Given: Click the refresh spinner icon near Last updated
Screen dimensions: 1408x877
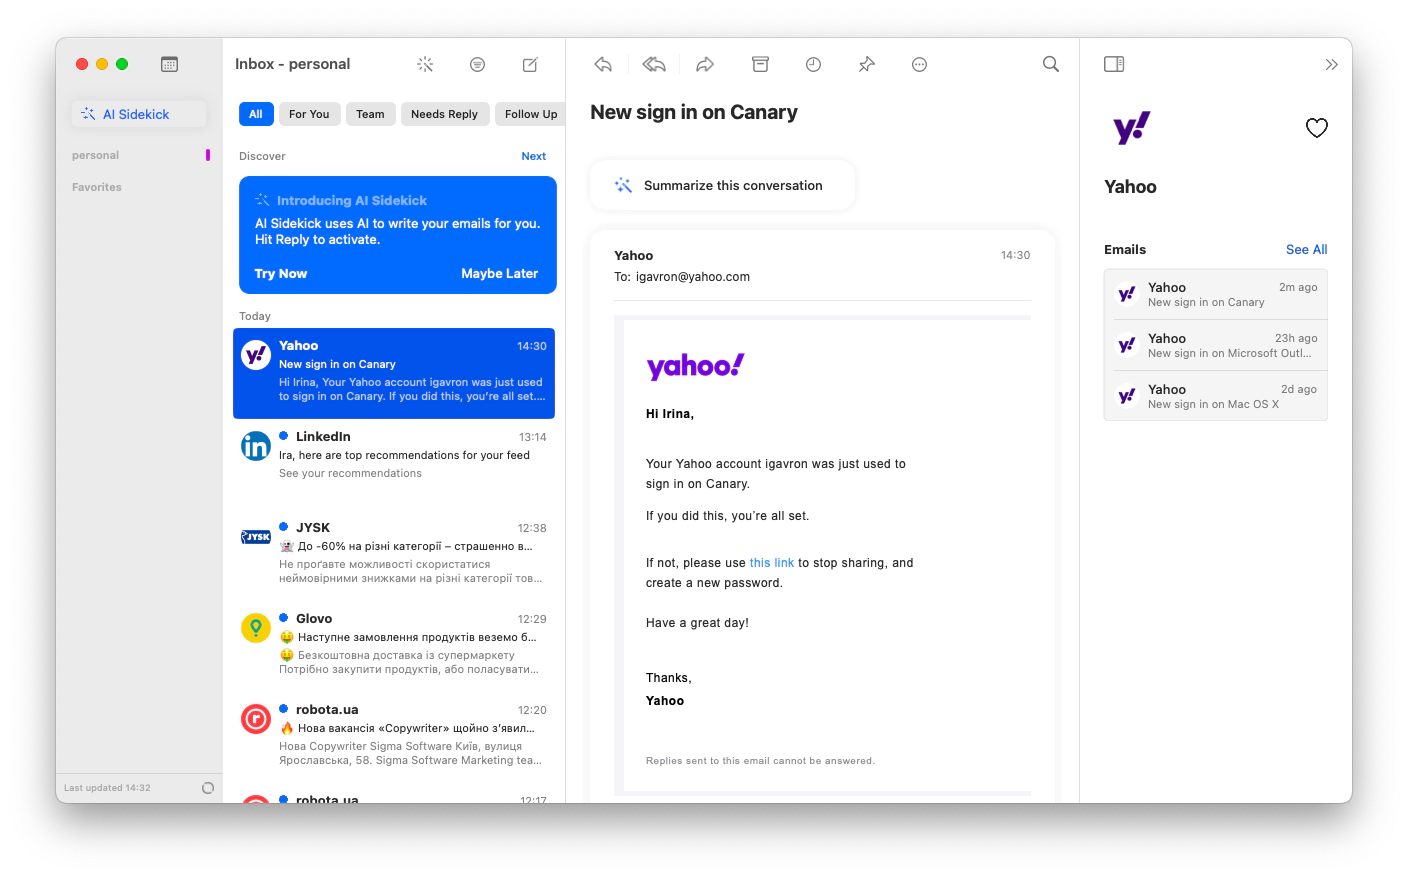Looking at the screenshot, I should coord(208,788).
